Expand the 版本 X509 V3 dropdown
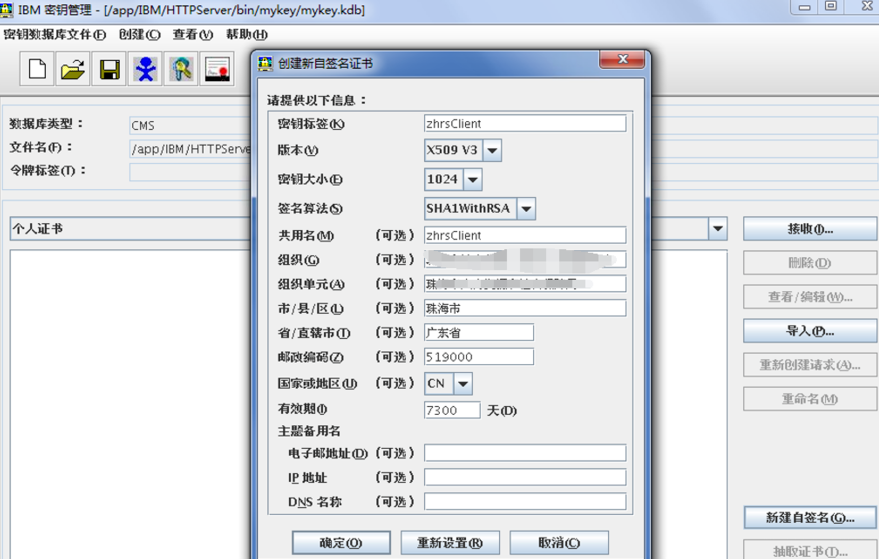 (492, 150)
